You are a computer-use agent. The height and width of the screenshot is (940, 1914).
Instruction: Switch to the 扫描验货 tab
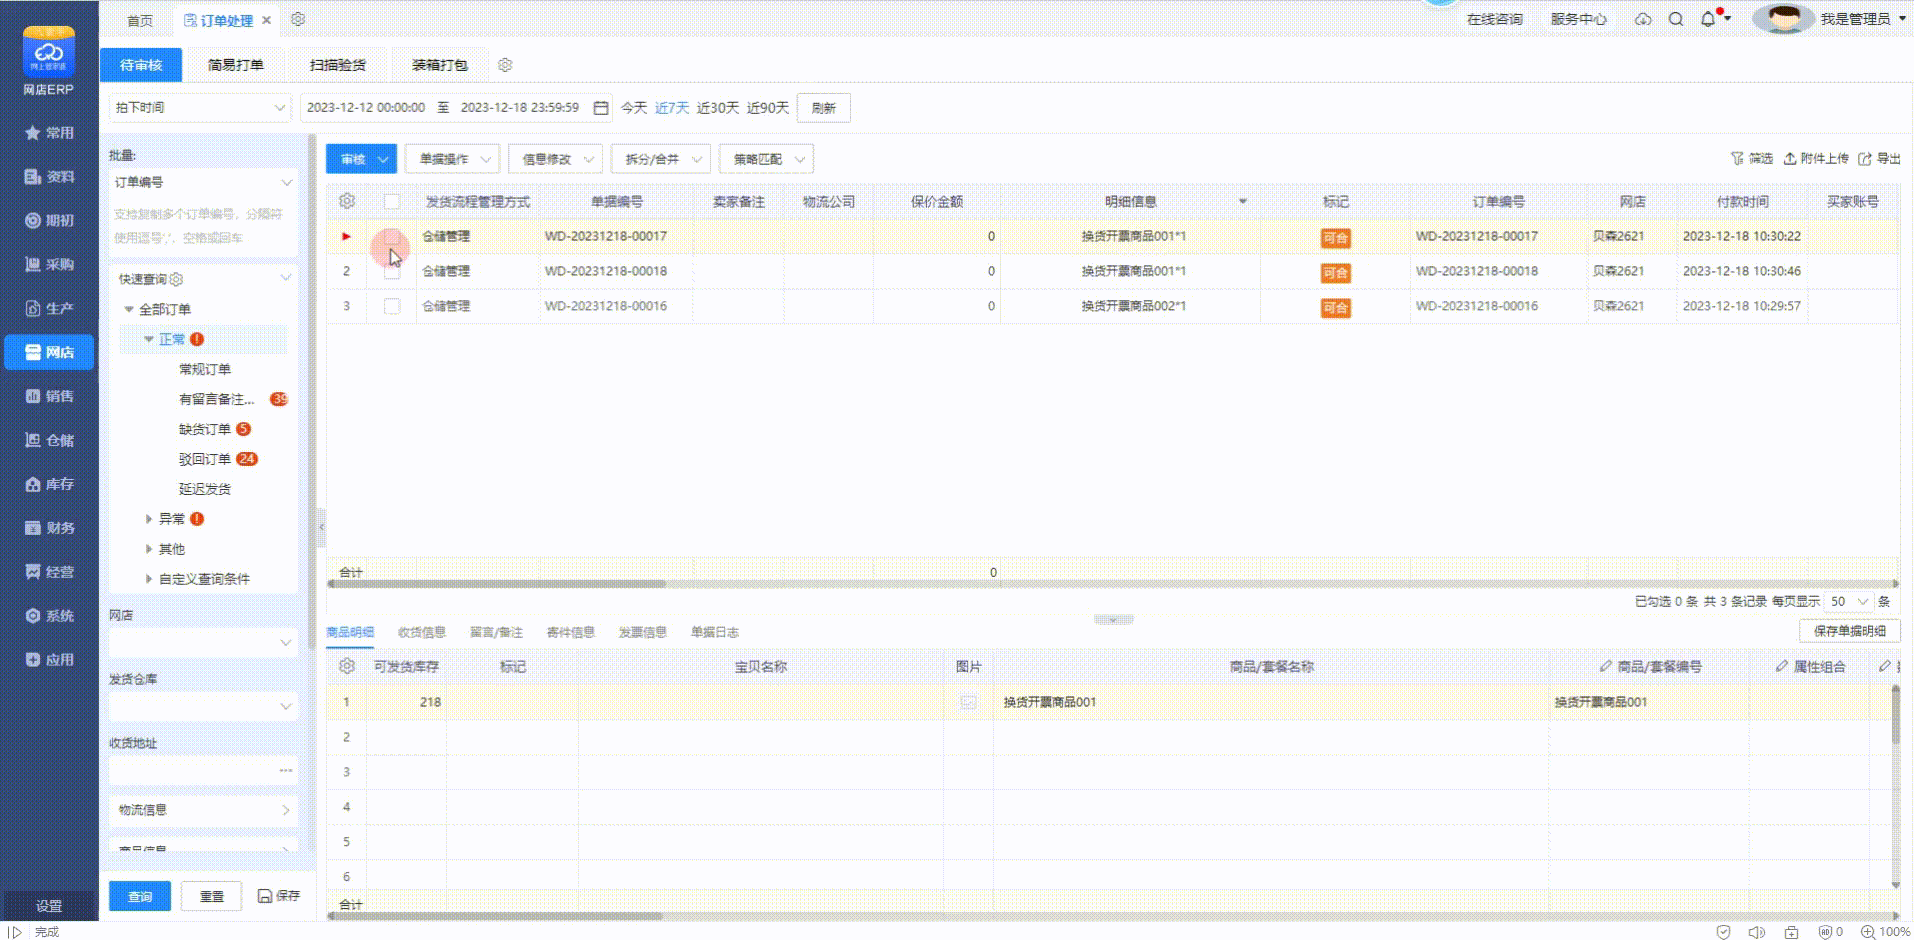(x=338, y=65)
